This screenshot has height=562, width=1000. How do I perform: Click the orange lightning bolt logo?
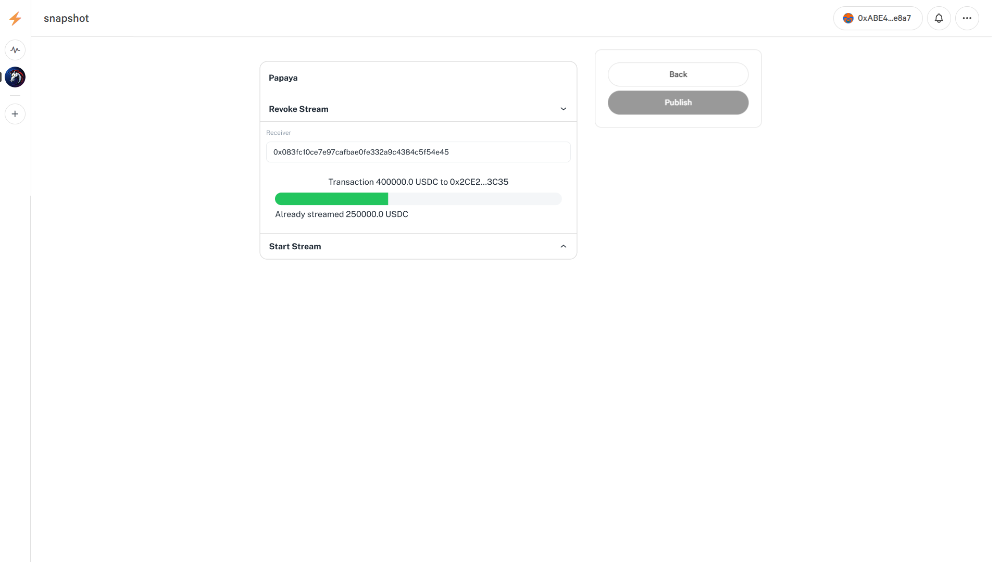(15, 18)
